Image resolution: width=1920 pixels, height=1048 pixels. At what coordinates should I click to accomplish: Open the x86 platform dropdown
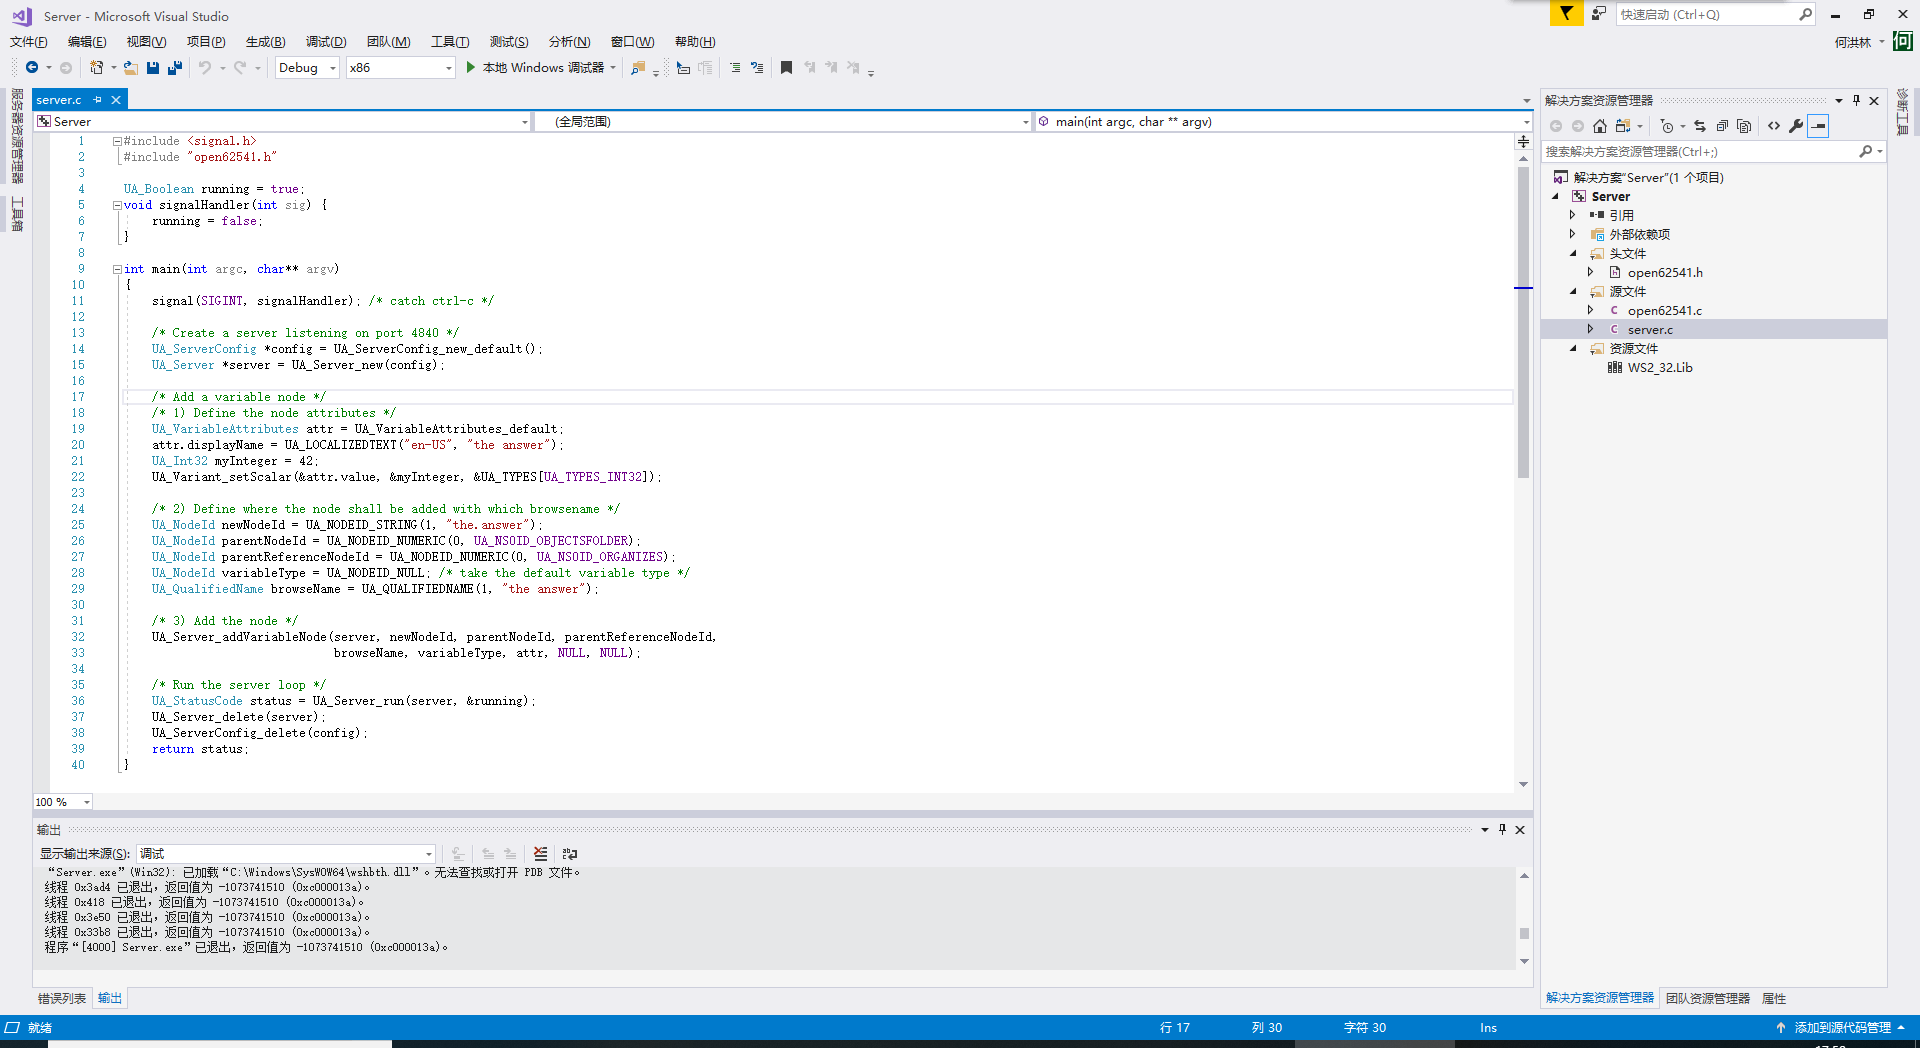pos(400,67)
